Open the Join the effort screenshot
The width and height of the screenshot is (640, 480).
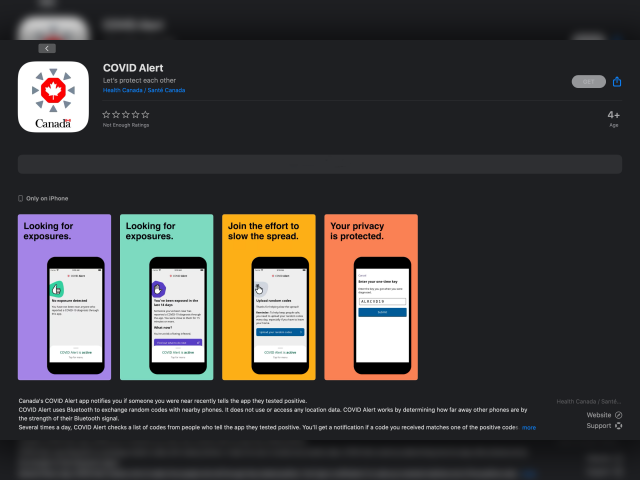[x=269, y=297]
